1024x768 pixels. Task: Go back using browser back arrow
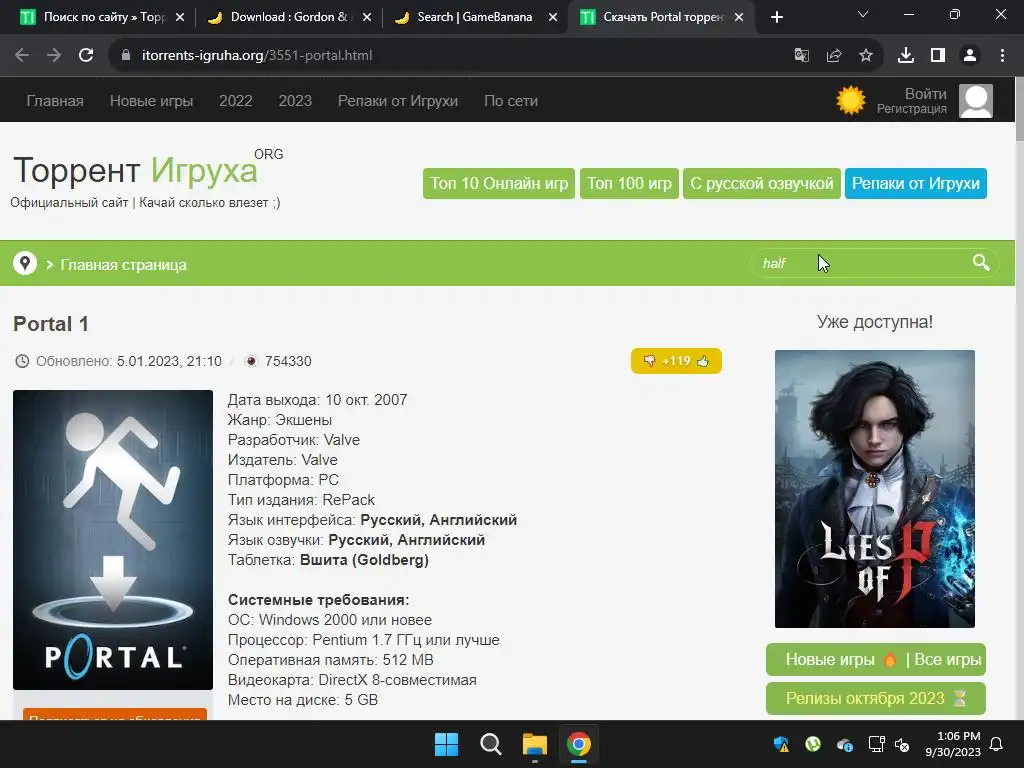click(22, 56)
